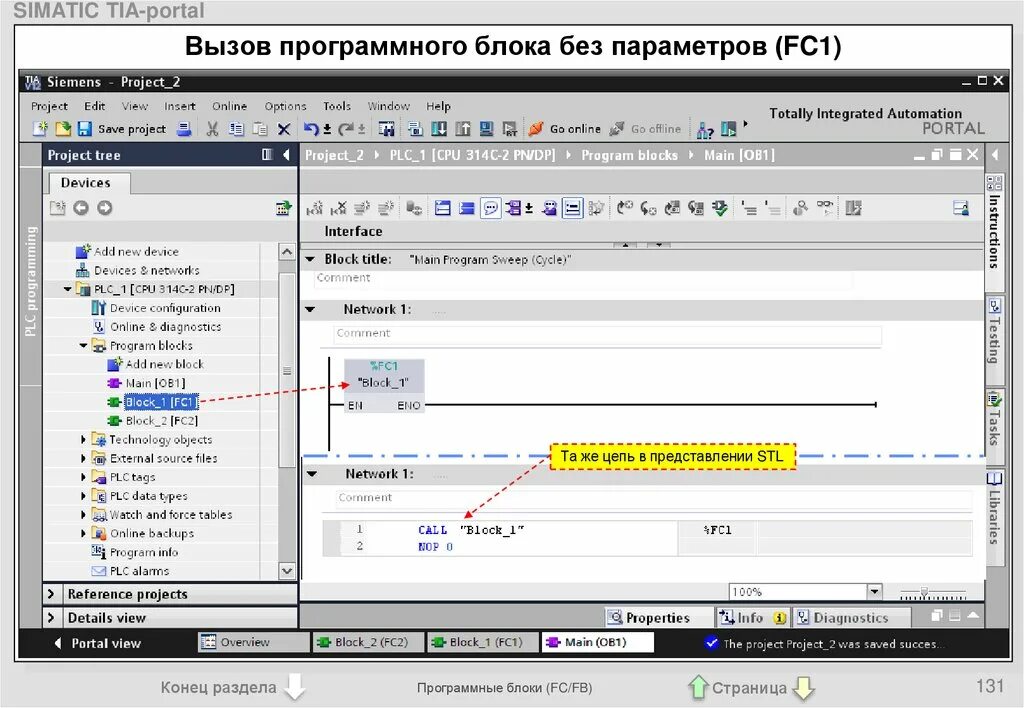Expand the Reference projects section
Screen dimensions: 1024x708
point(51,594)
